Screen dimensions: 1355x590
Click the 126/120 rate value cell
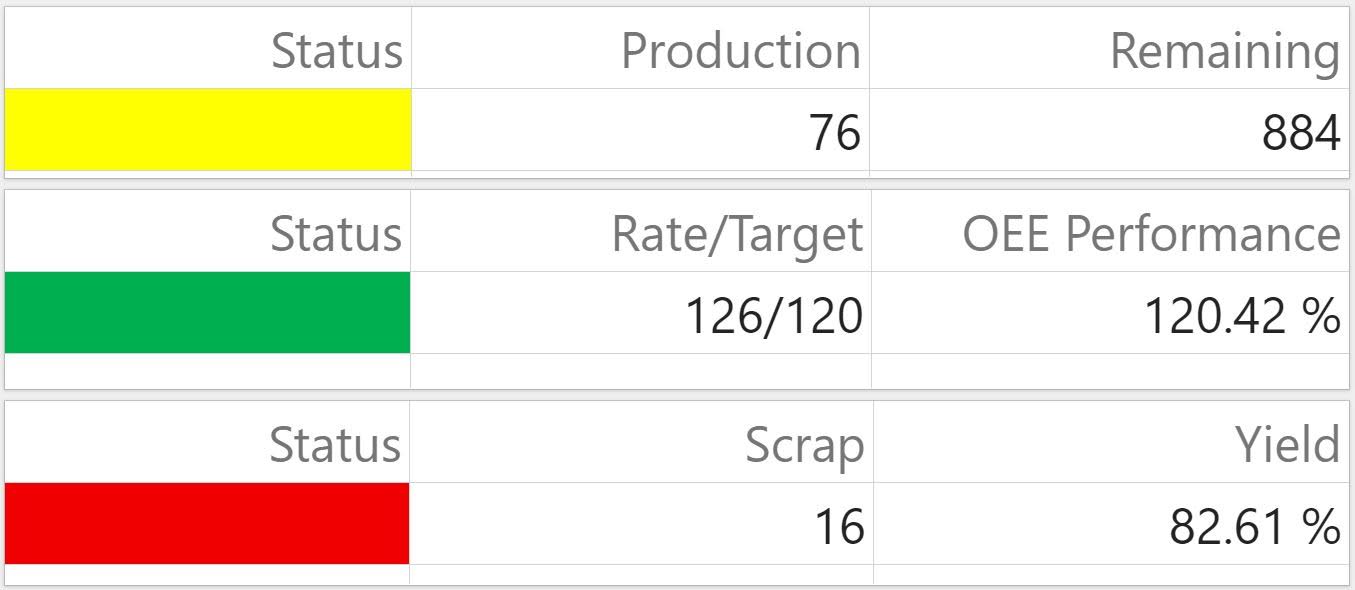click(x=773, y=316)
